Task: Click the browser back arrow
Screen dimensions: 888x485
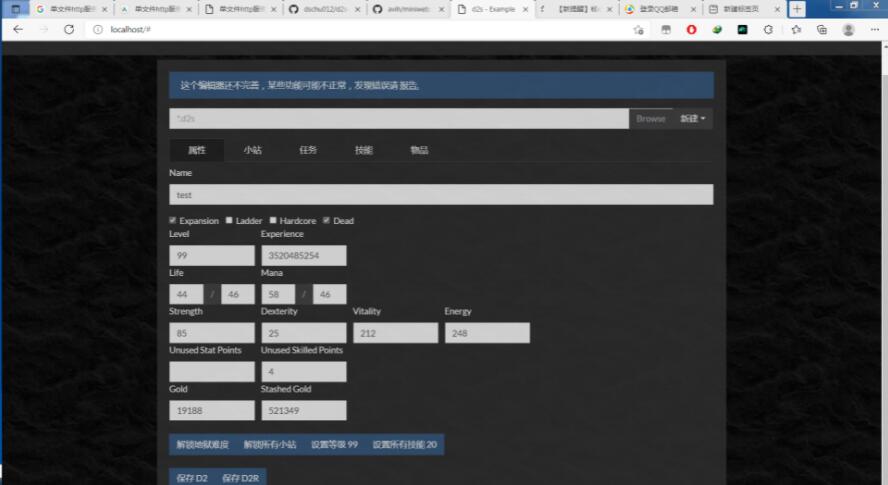Action: [x=18, y=29]
